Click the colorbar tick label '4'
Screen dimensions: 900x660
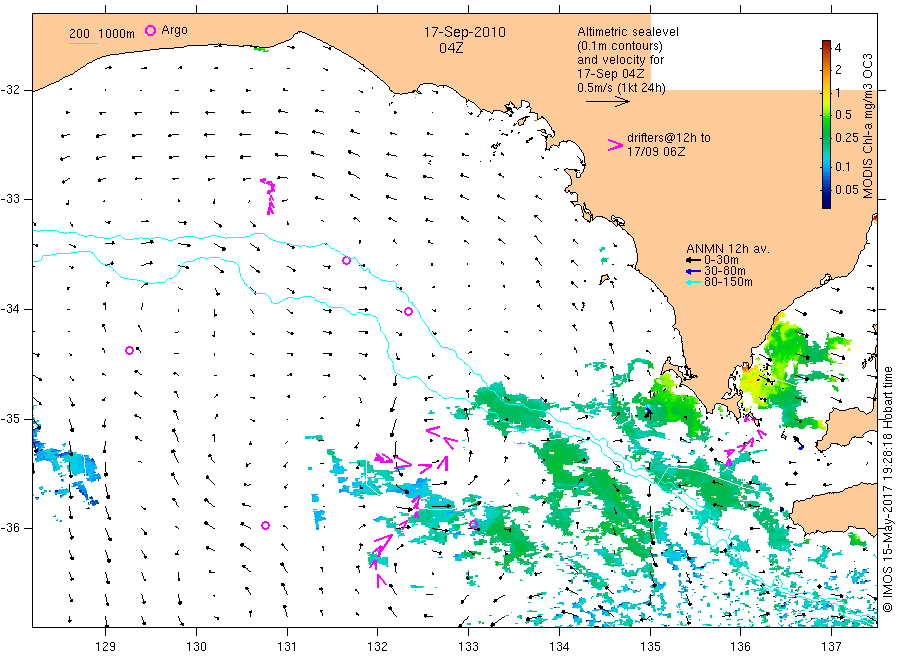[x=838, y=48]
